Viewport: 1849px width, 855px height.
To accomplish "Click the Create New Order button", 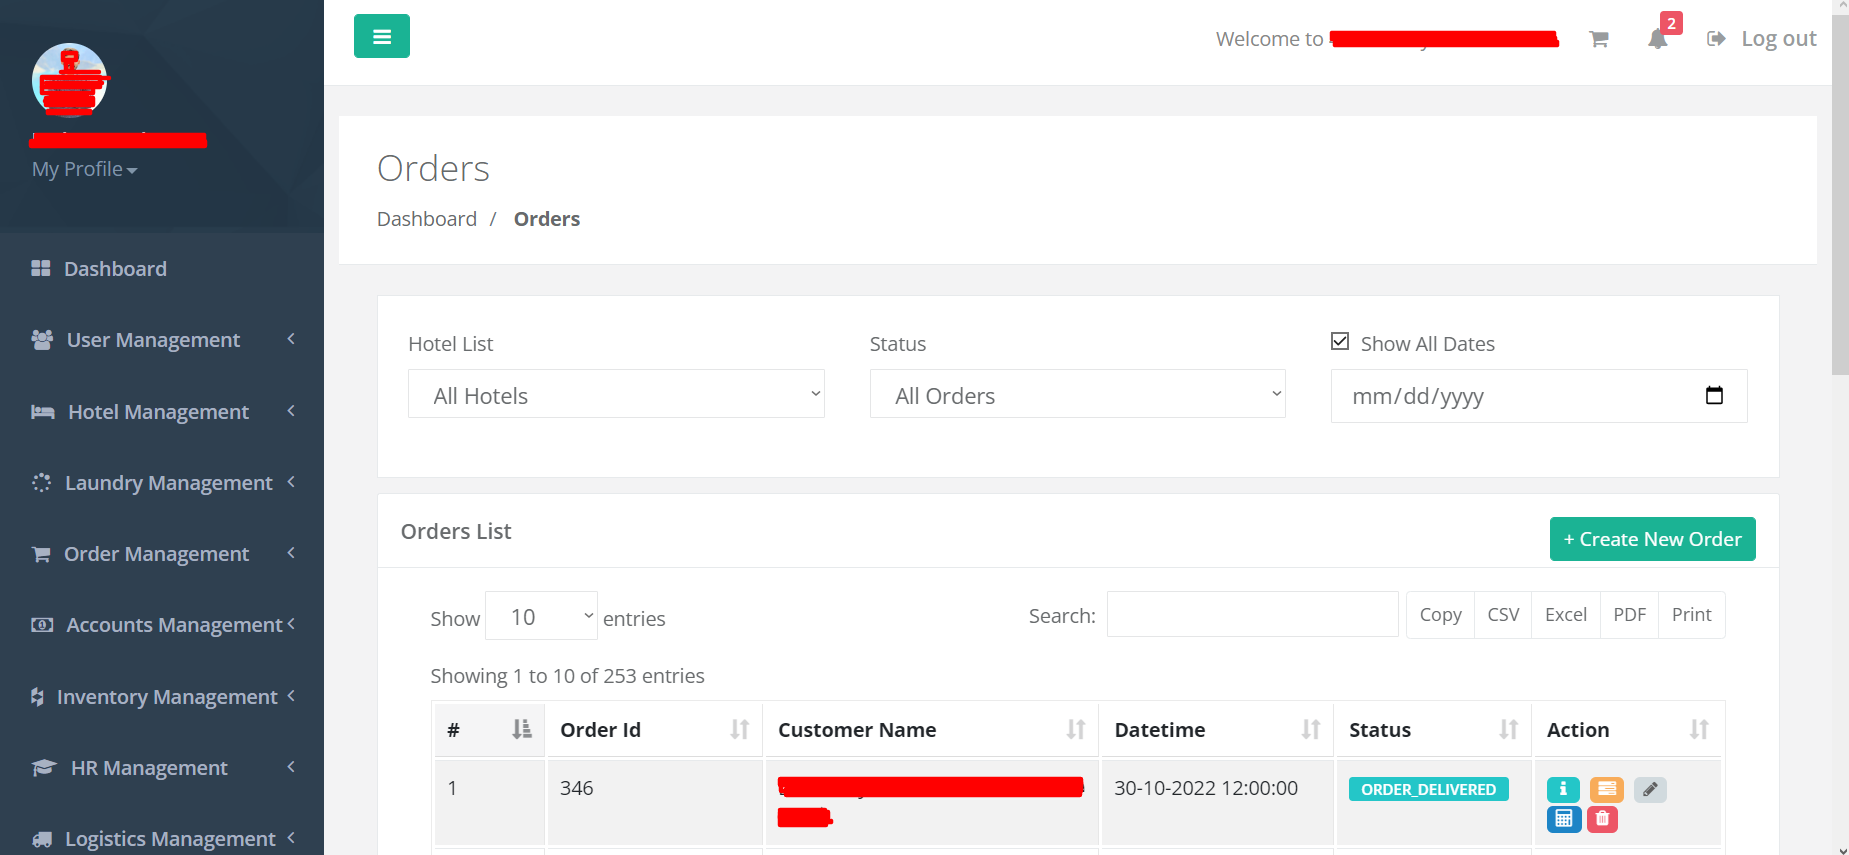I will (x=1652, y=539).
